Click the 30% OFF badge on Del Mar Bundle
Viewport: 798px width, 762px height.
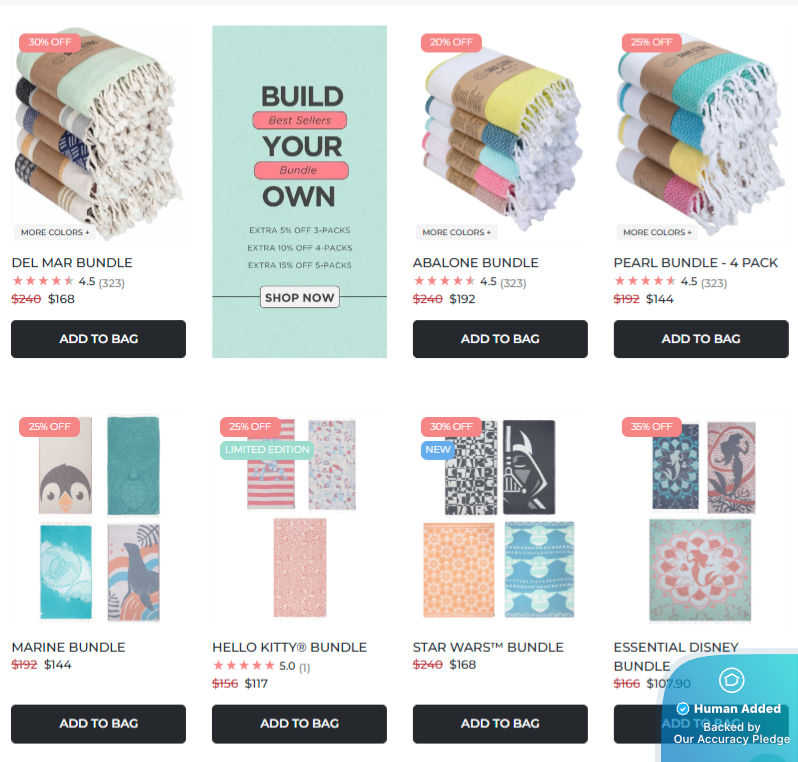point(49,42)
